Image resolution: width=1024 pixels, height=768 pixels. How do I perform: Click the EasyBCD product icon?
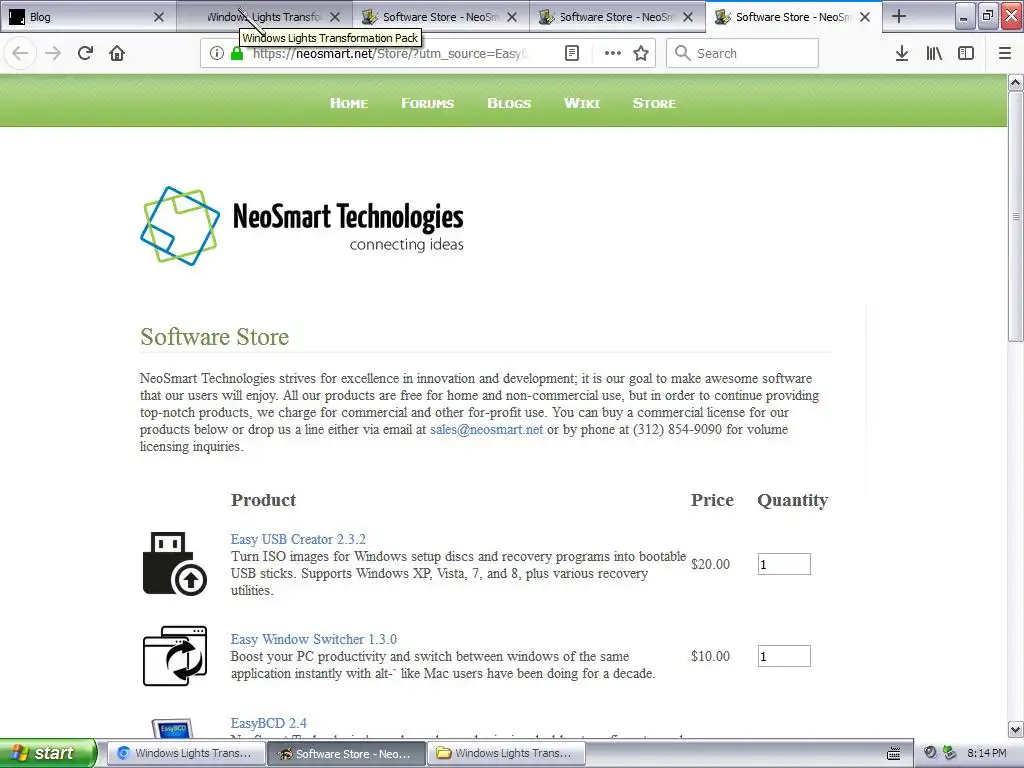(173, 727)
